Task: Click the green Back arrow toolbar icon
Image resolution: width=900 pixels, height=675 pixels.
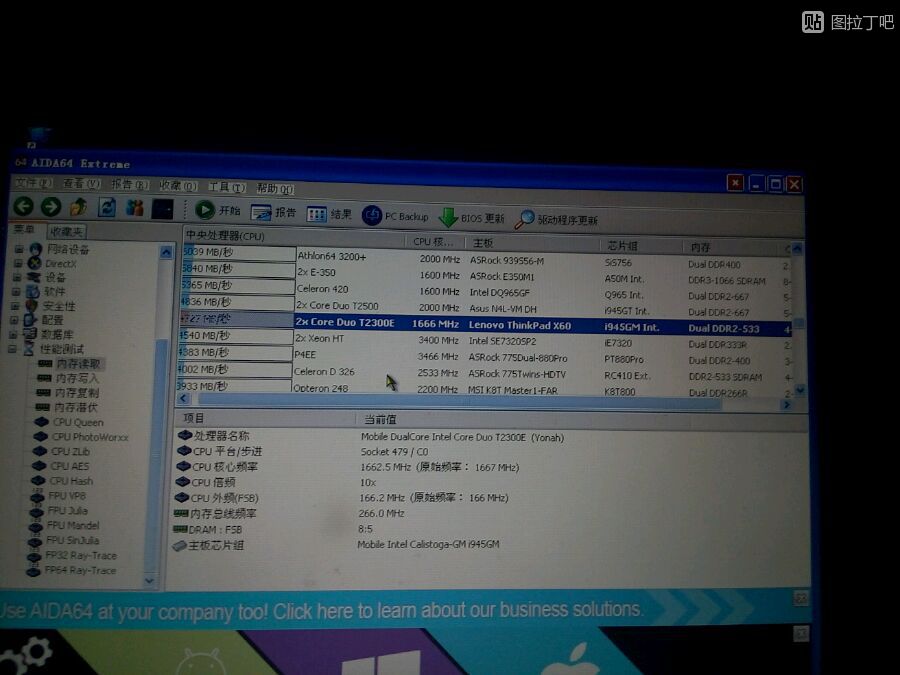Action: pyautogui.click(x=24, y=206)
